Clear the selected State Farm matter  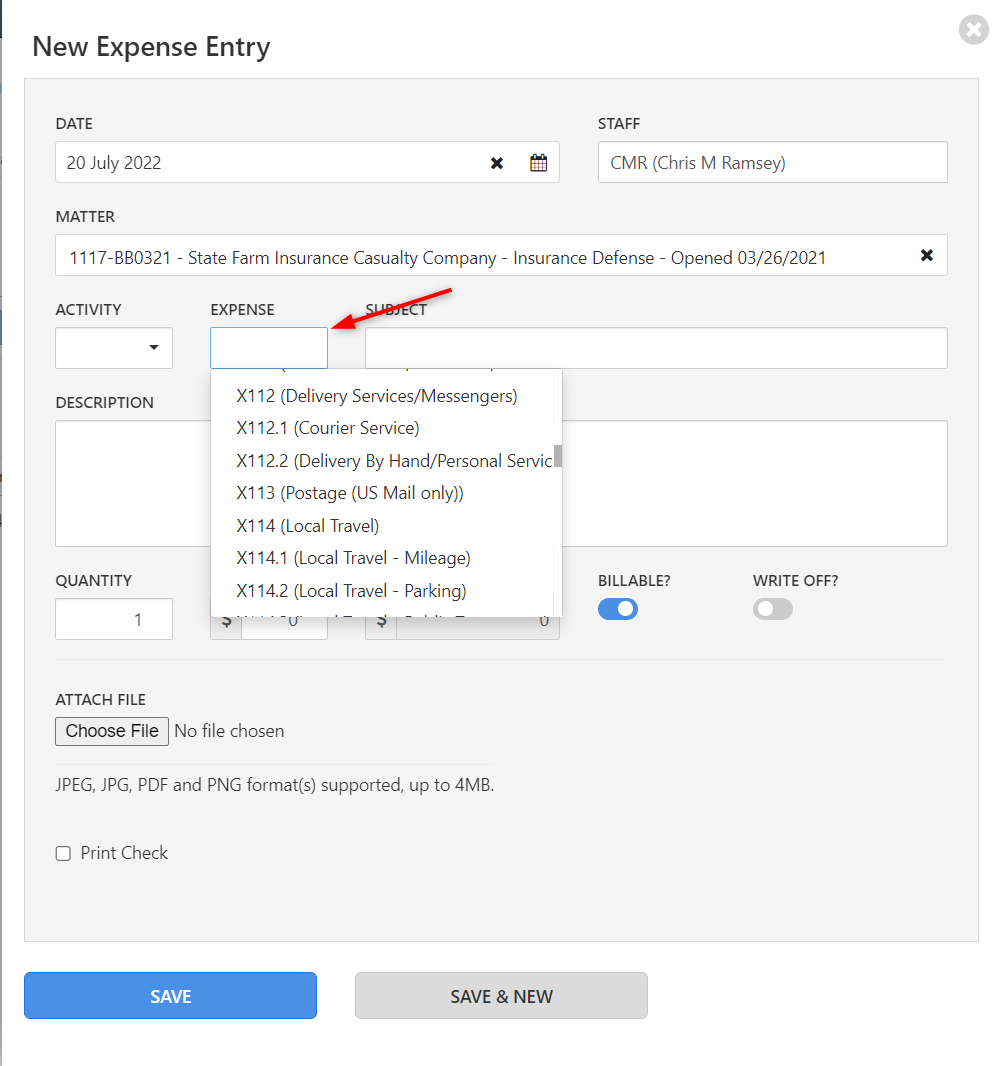928,255
